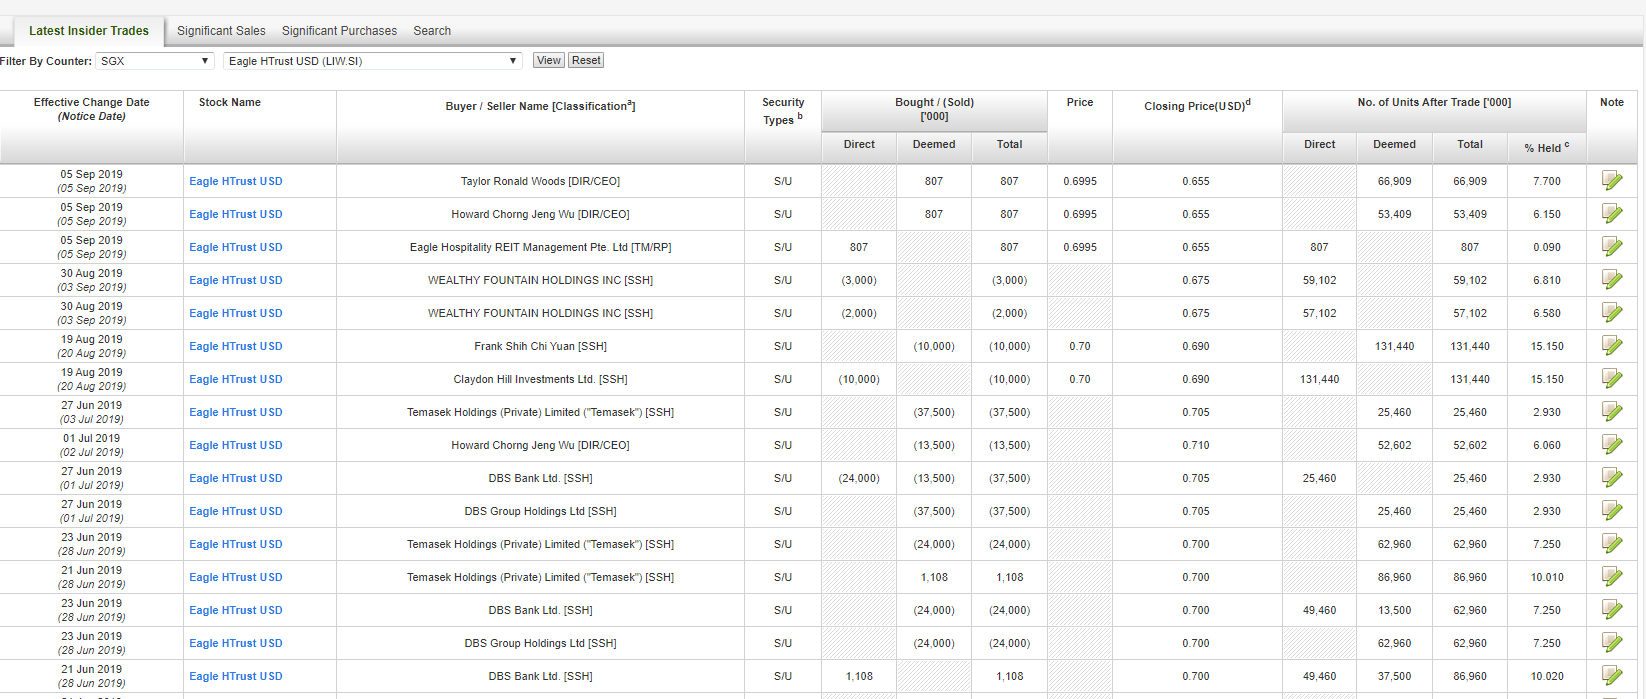
Task: Select the 6.810 percent held value
Action: tap(1547, 281)
